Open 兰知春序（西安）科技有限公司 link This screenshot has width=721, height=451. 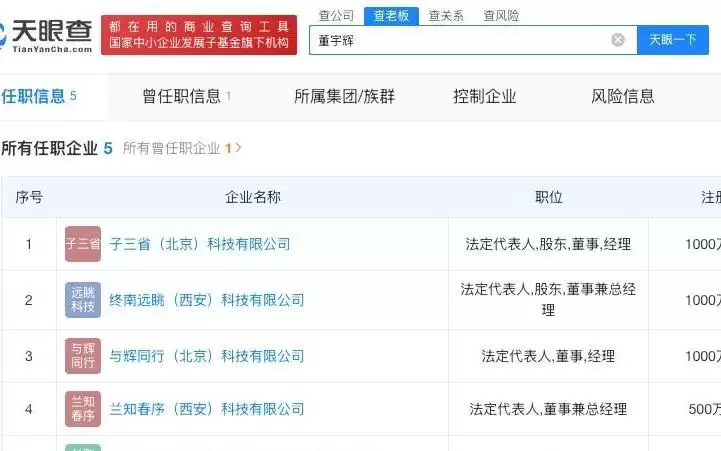207,409
